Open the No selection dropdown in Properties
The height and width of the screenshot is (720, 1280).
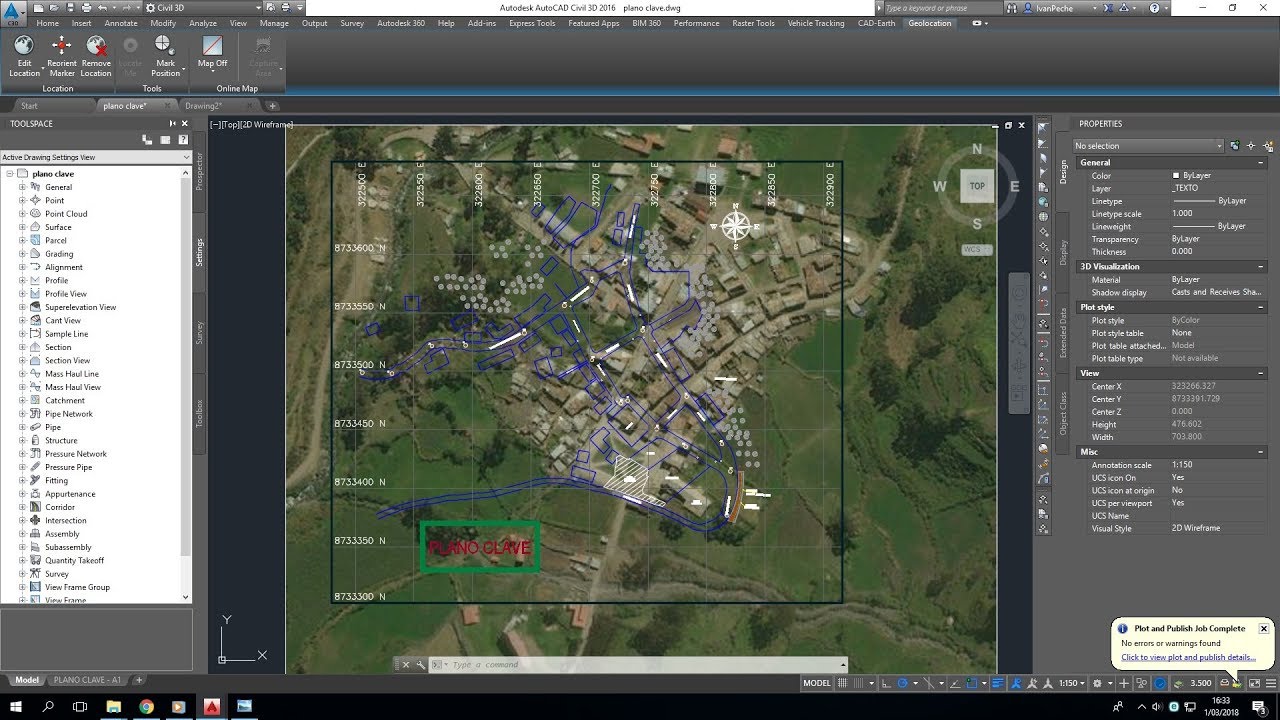[x=1148, y=146]
